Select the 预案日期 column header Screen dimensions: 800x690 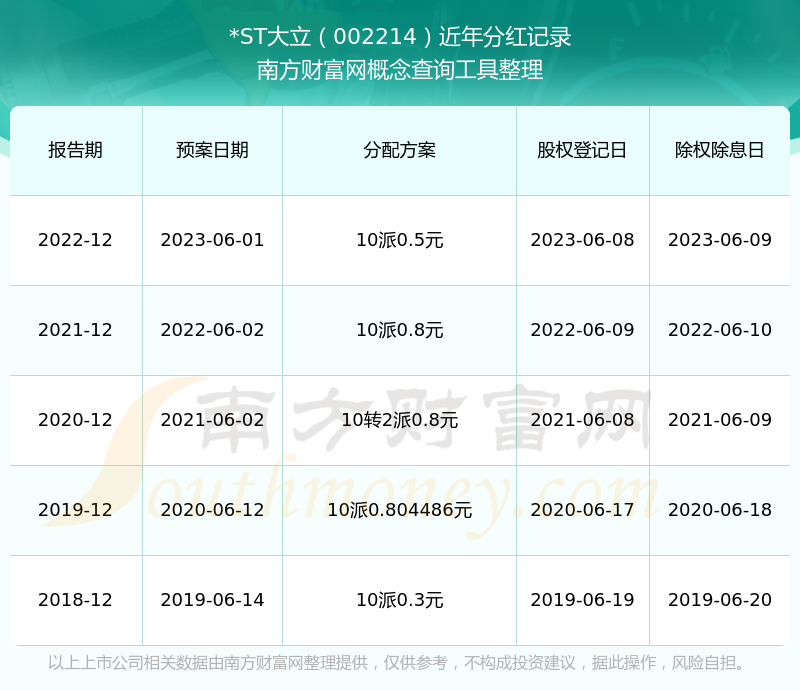coord(212,150)
